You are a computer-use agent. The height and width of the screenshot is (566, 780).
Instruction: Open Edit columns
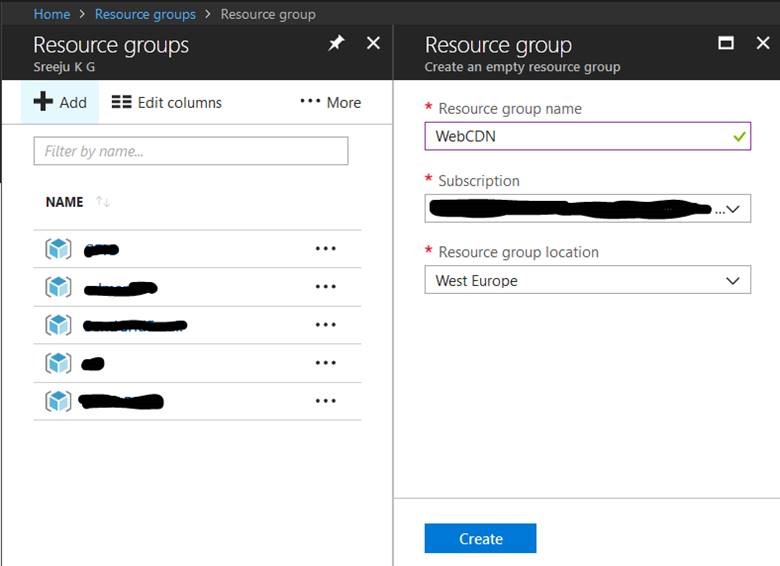[x=167, y=102]
